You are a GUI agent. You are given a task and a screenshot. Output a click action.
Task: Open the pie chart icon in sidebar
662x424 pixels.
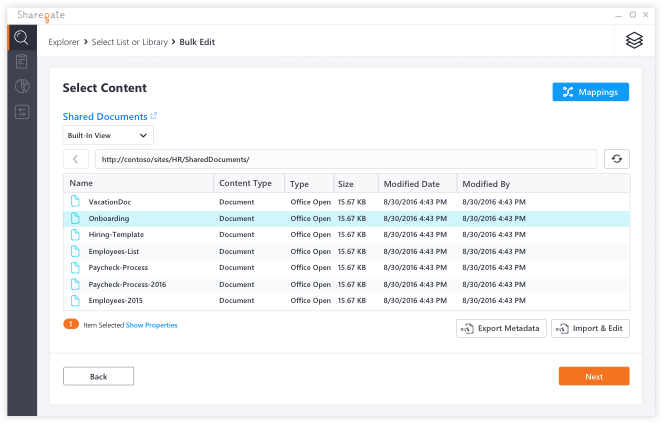[22, 86]
